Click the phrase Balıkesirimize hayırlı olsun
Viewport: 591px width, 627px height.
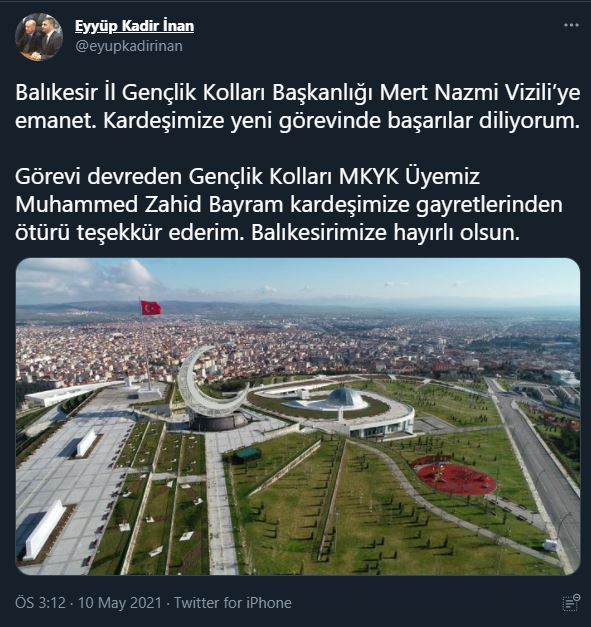point(385,233)
